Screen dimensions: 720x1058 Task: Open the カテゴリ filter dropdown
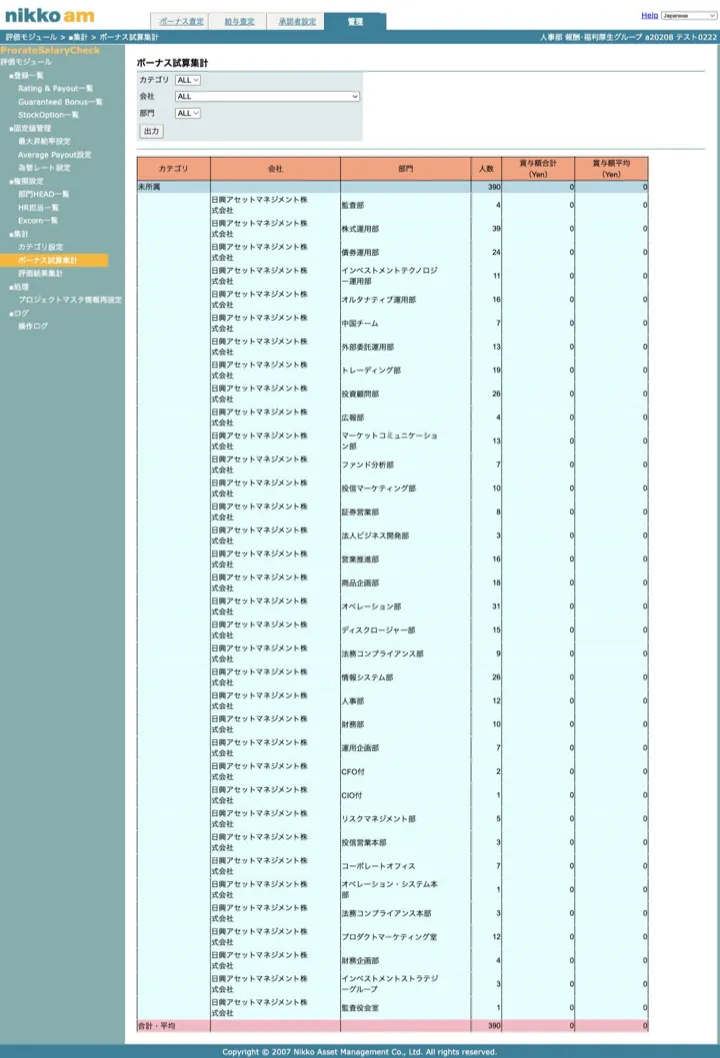point(188,80)
